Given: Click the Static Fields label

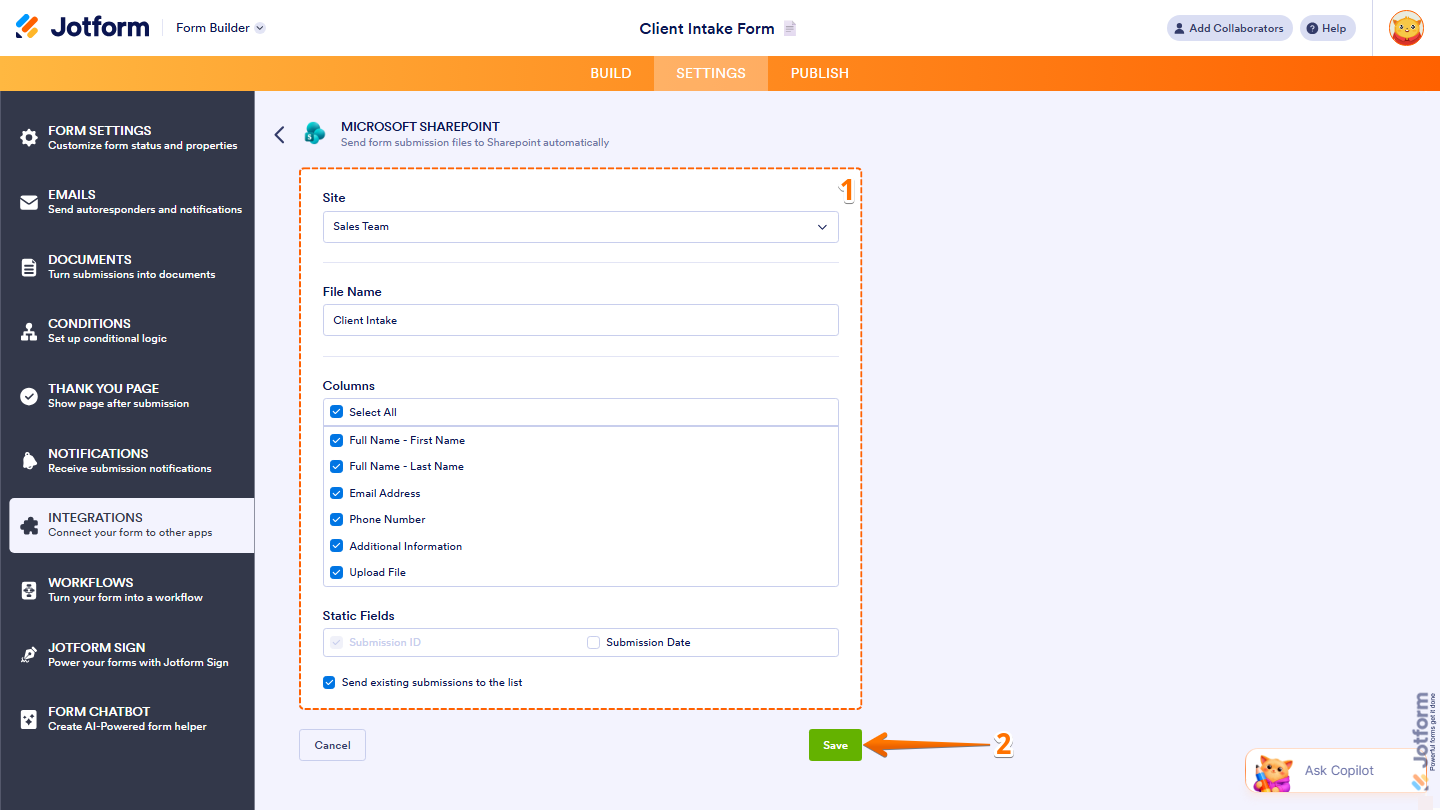Looking at the screenshot, I should (x=358, y=616).
